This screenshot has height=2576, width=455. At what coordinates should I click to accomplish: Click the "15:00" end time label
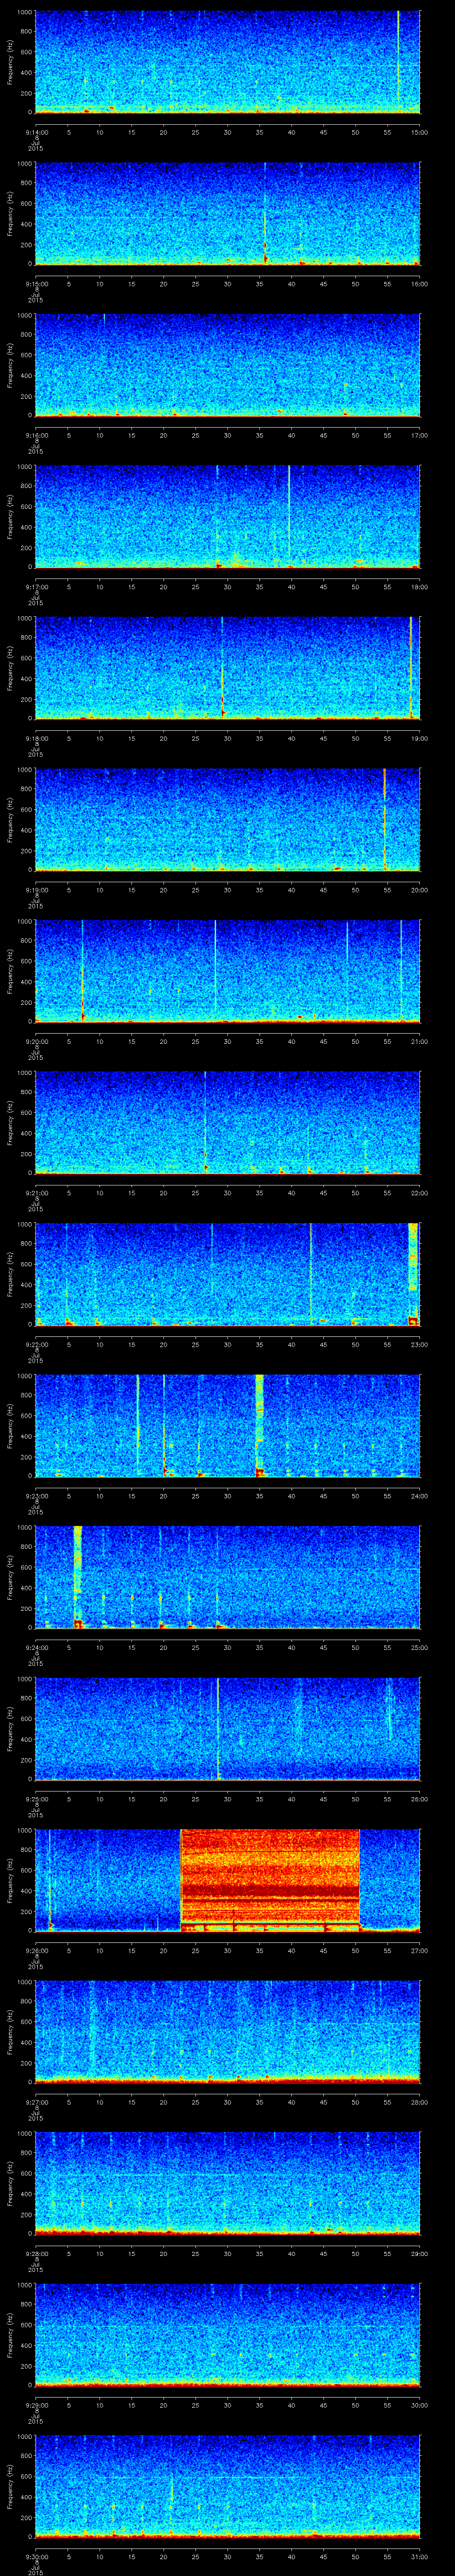pyautogui.click(x=420, y=132)
